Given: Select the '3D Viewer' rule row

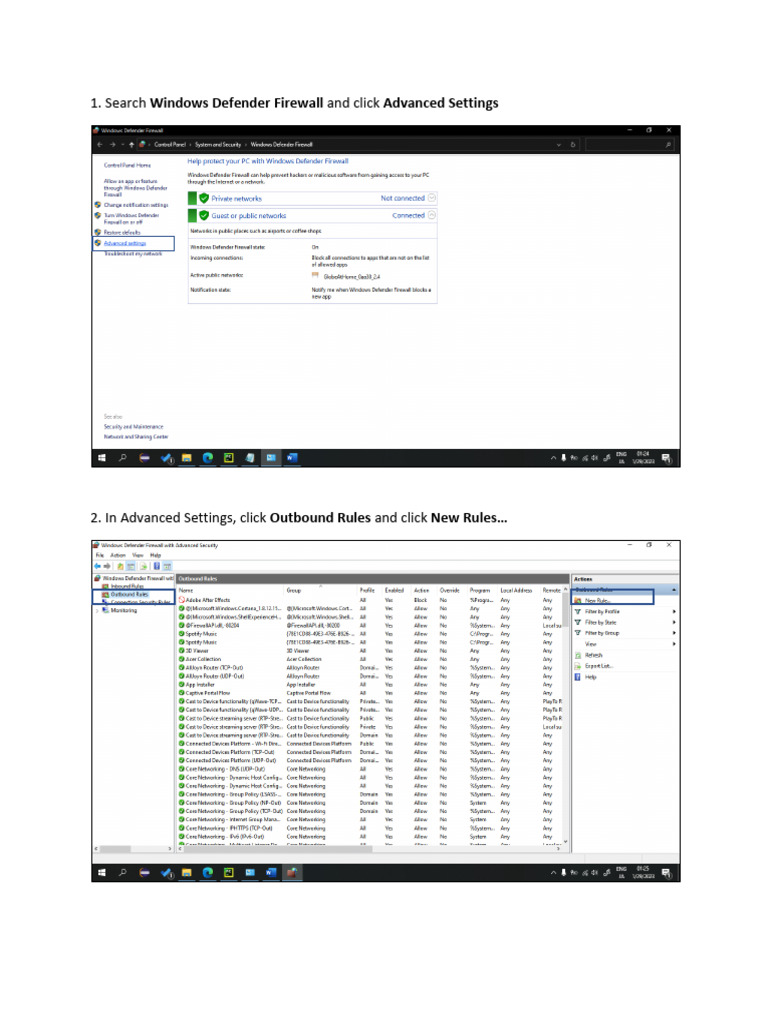Looking at the screenshot, I should (x=369, y=650).
